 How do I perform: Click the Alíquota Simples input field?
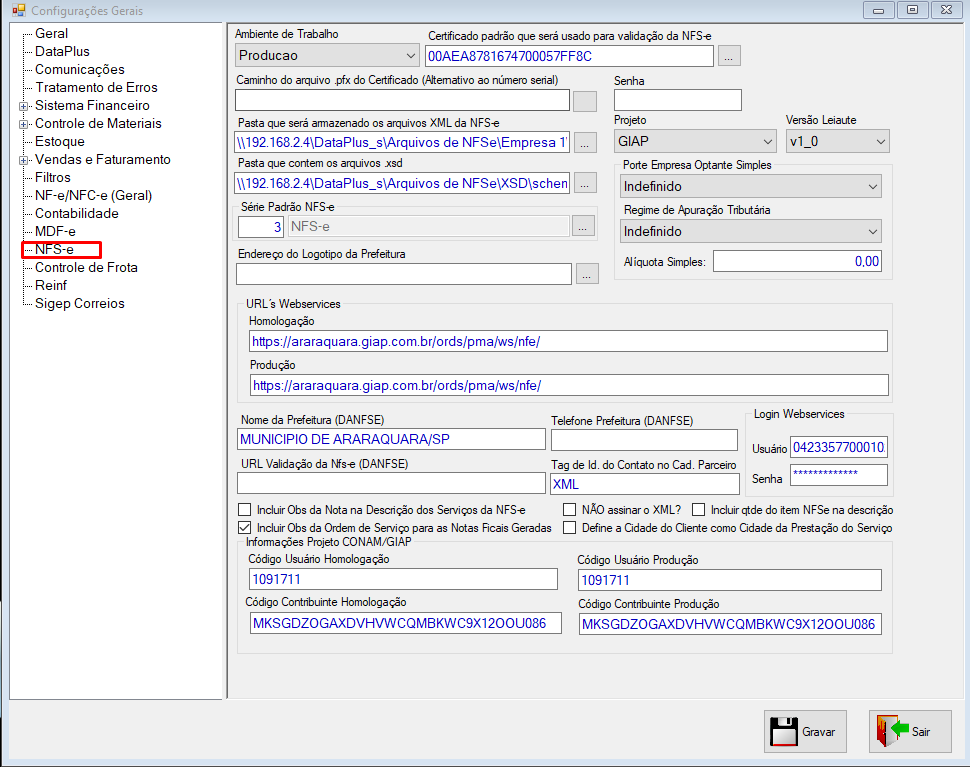tap(797, 261)
